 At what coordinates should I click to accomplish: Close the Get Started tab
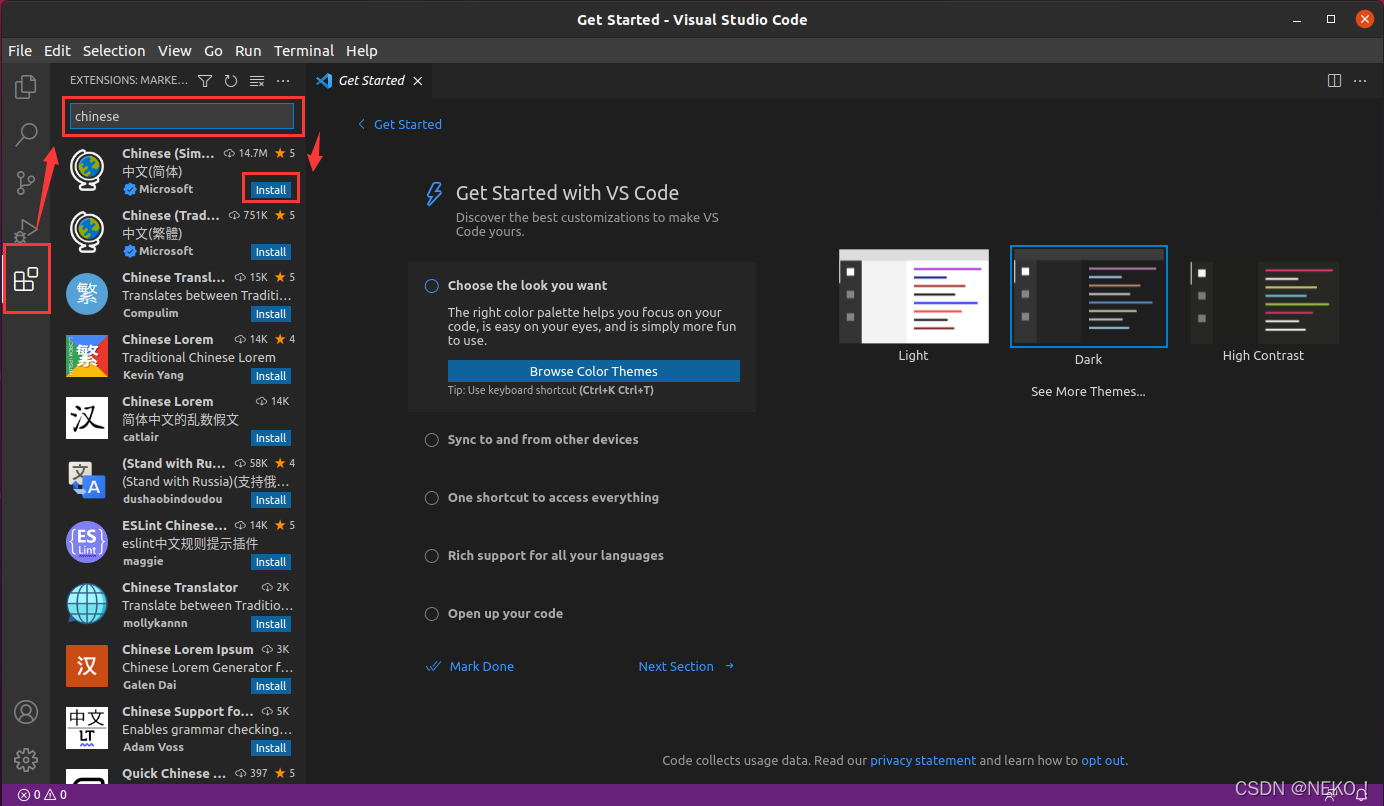(418, 81)
